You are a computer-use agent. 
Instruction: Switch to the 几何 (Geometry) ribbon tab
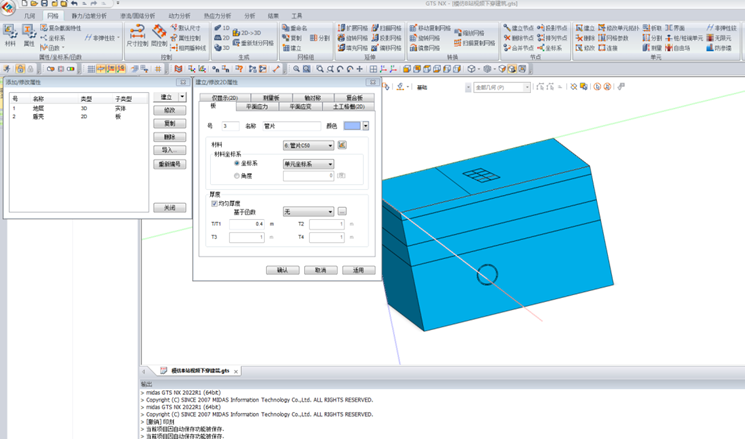(x=29, y=16)
